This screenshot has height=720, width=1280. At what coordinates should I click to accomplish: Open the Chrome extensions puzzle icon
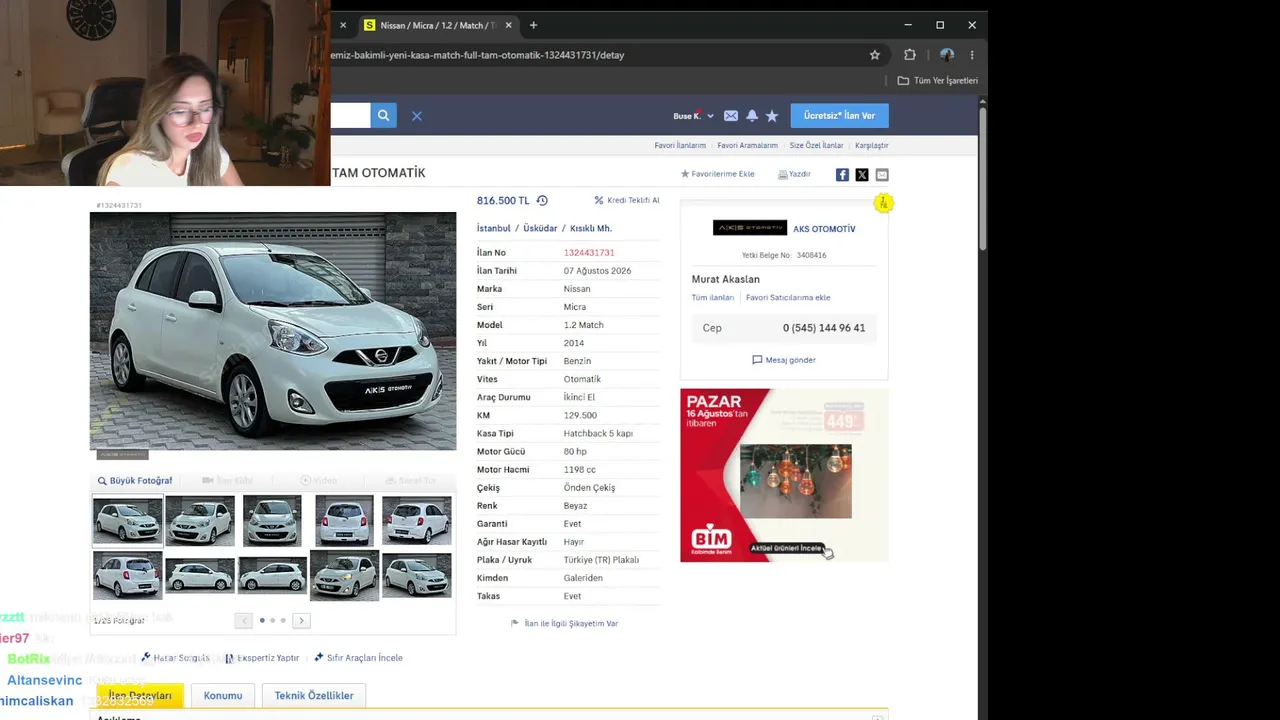910,55
